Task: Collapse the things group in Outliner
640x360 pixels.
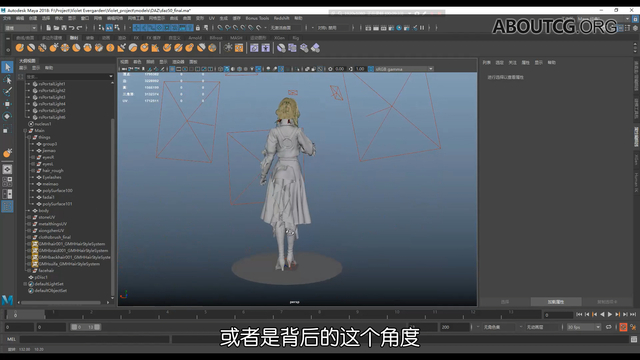Action: point(29,137)
